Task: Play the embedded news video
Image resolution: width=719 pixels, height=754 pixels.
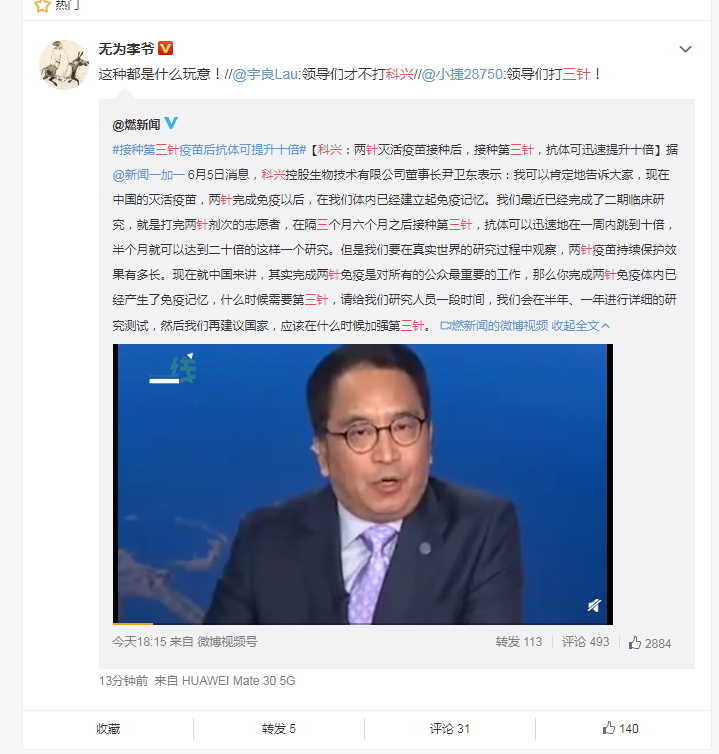Action: point(363,484)
